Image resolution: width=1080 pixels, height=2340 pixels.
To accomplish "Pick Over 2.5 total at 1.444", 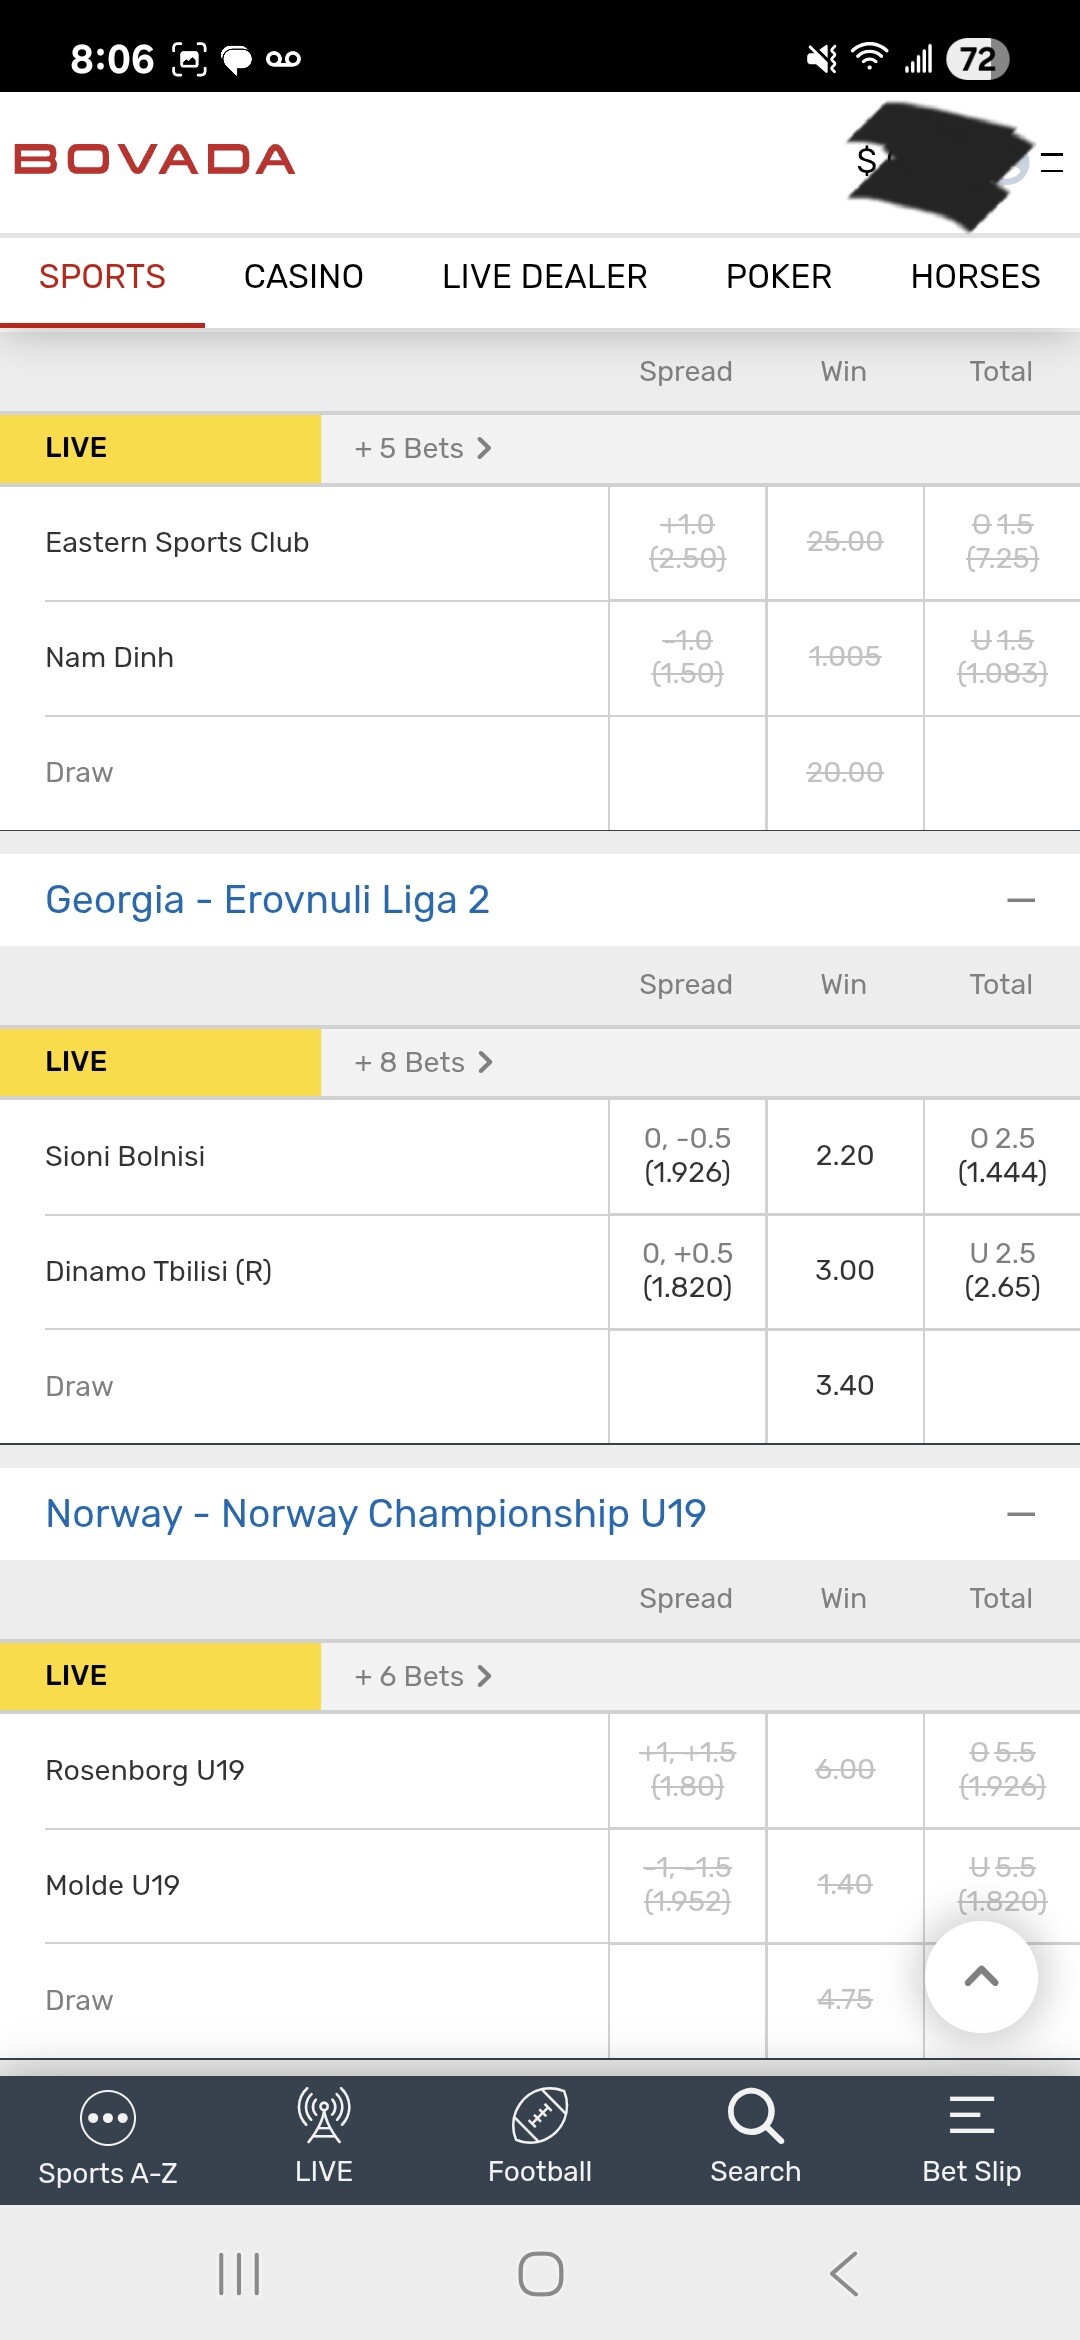I will click(1002, 1156).
